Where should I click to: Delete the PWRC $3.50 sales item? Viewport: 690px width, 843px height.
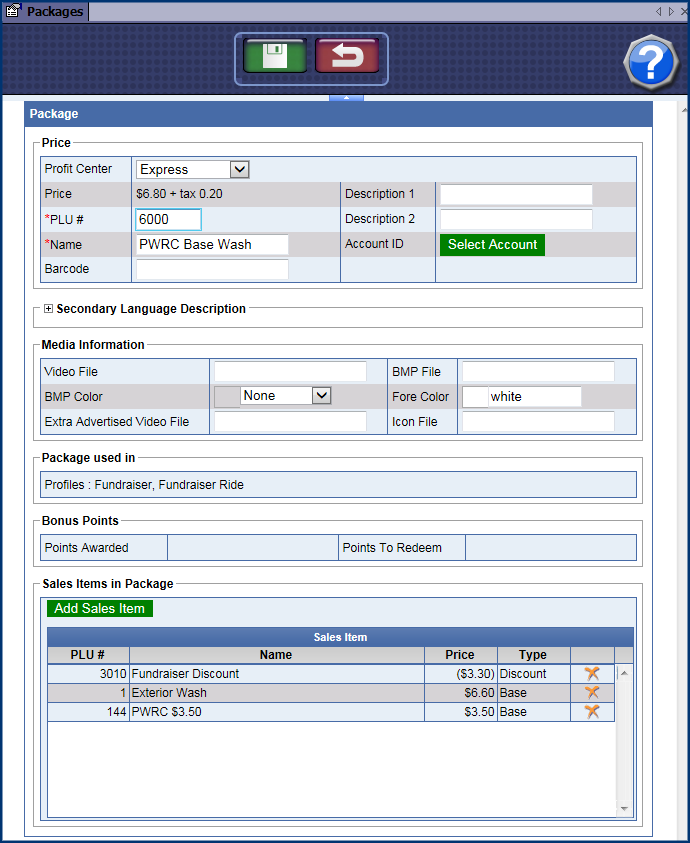[x=592, y=711]
